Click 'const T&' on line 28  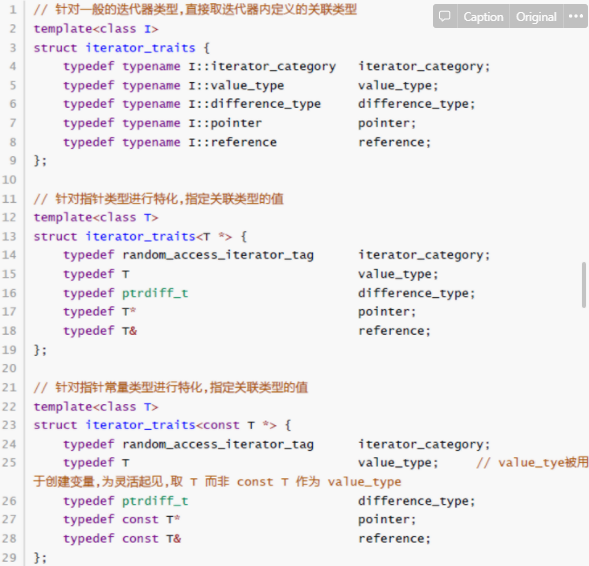(x=152, y=539)
